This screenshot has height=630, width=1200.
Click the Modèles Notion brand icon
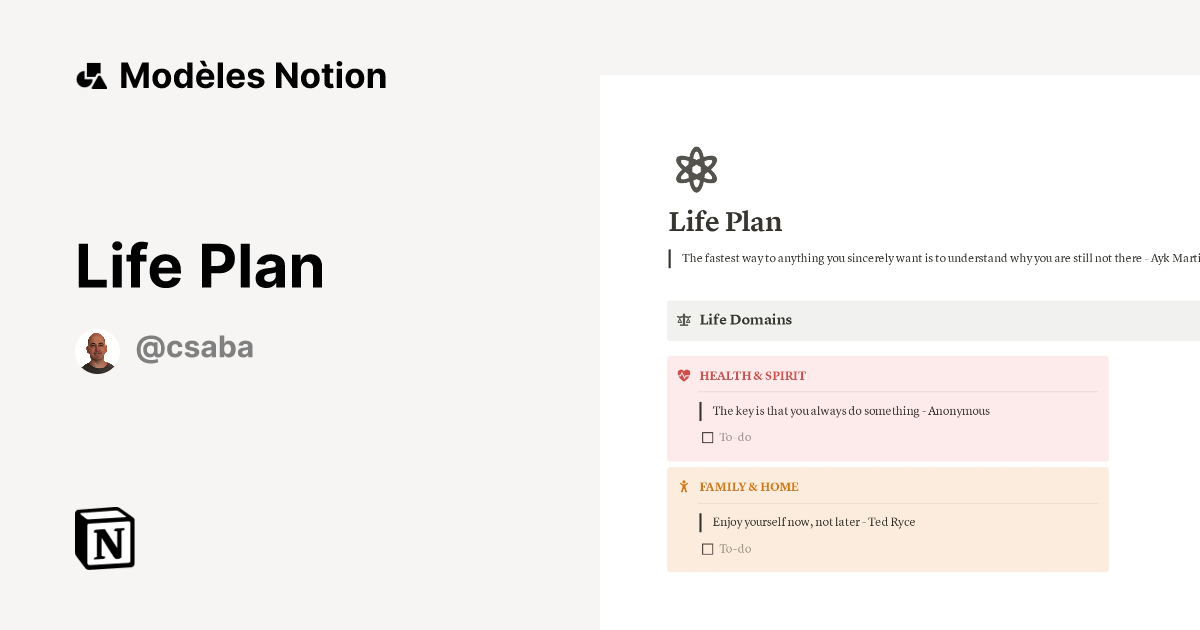(x=91, y=75)
